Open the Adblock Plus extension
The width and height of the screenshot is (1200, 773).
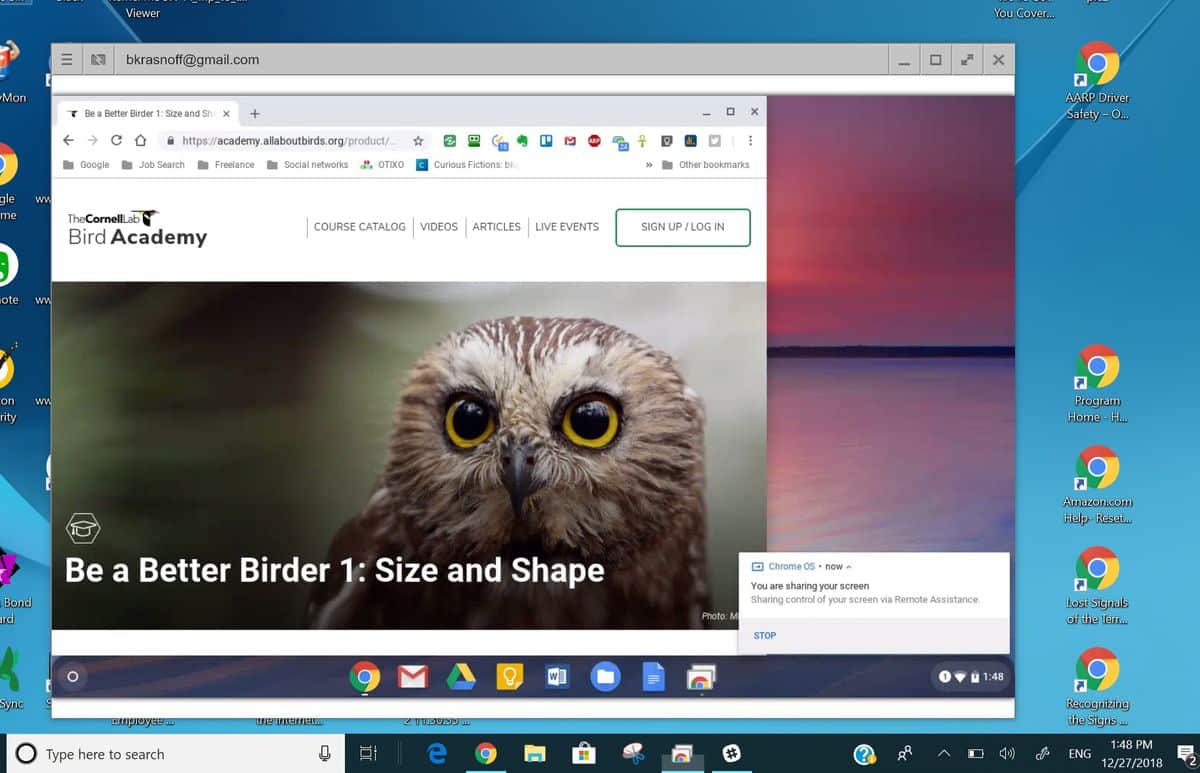click(595, 141)
